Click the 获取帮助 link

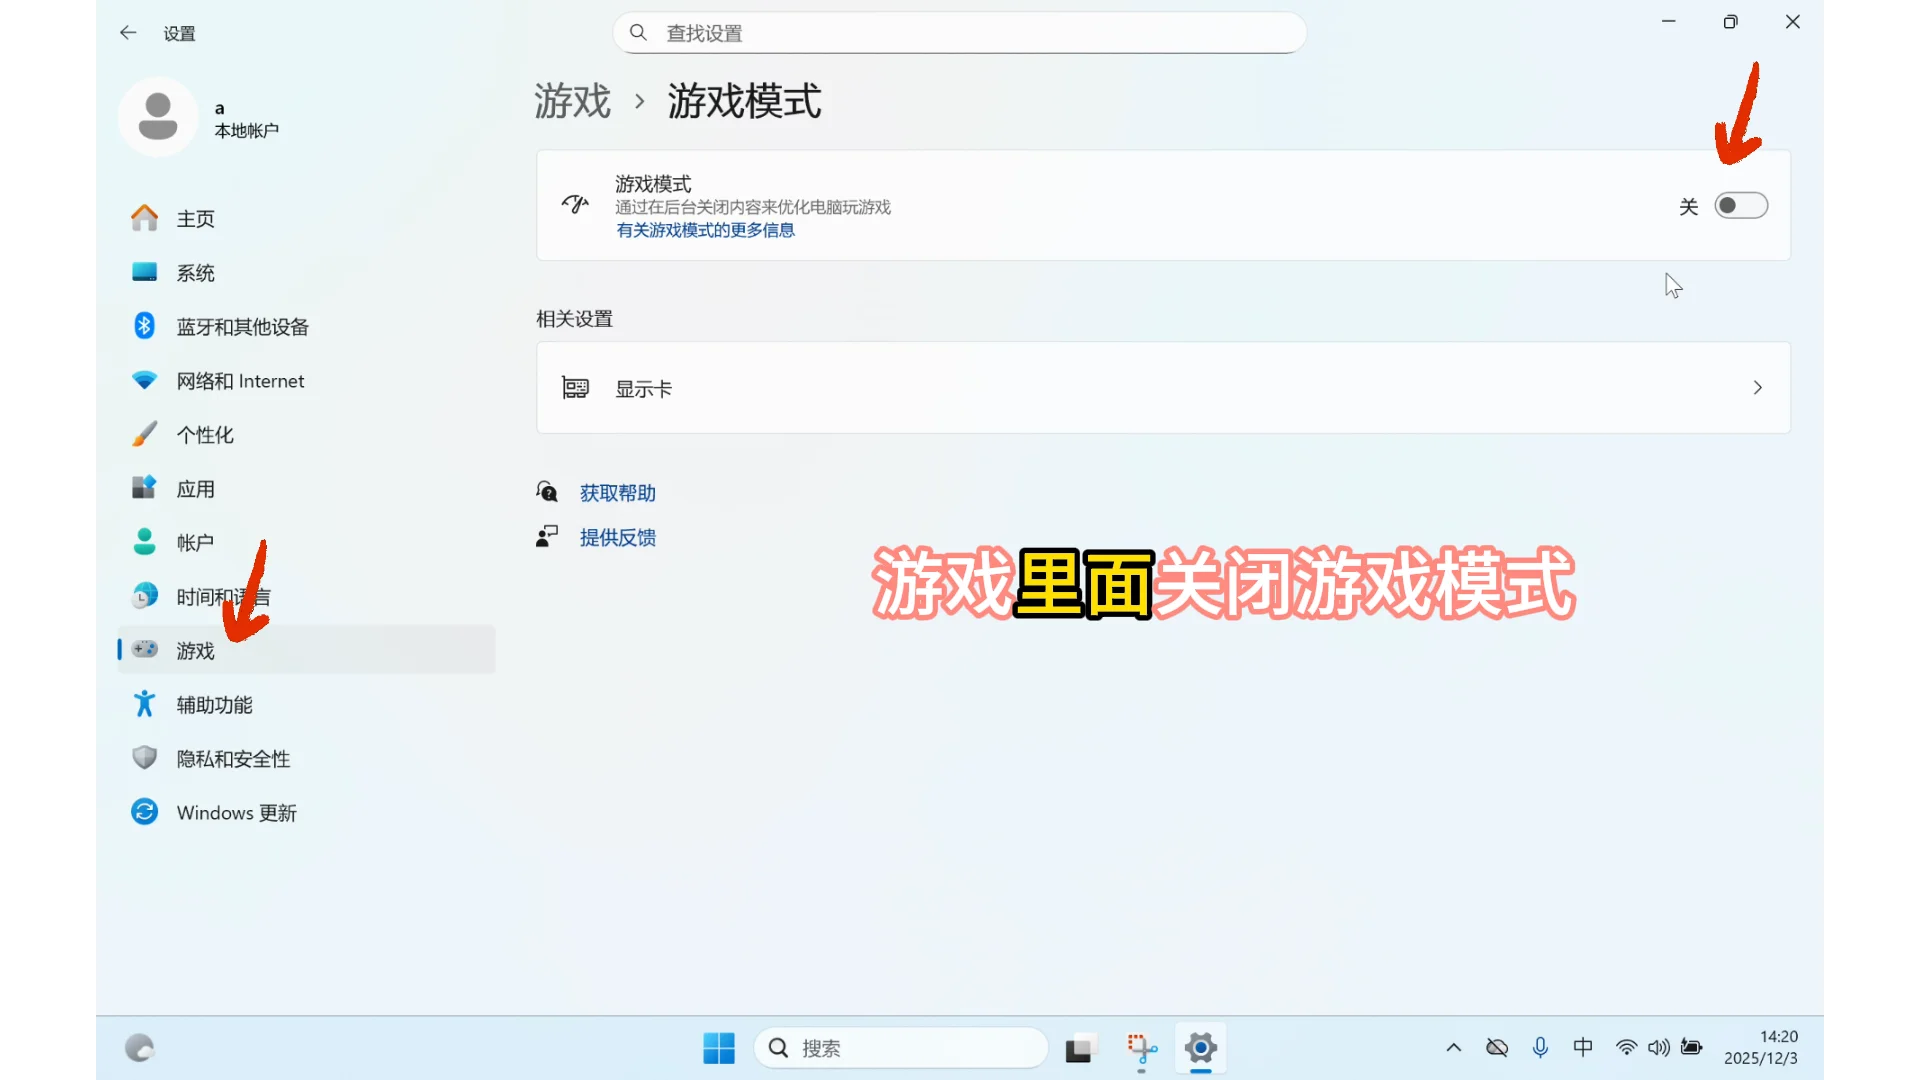[x=616, y=492]
